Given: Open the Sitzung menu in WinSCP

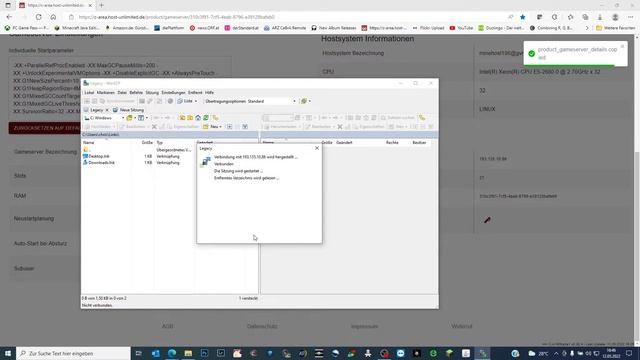Looking at the screenshot, I should pyautogui.click(x=152, y=93).
